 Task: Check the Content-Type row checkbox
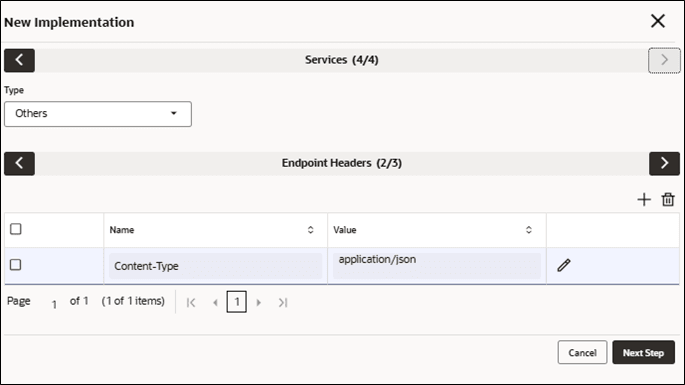pyautogui.click(x=16, y=265)
